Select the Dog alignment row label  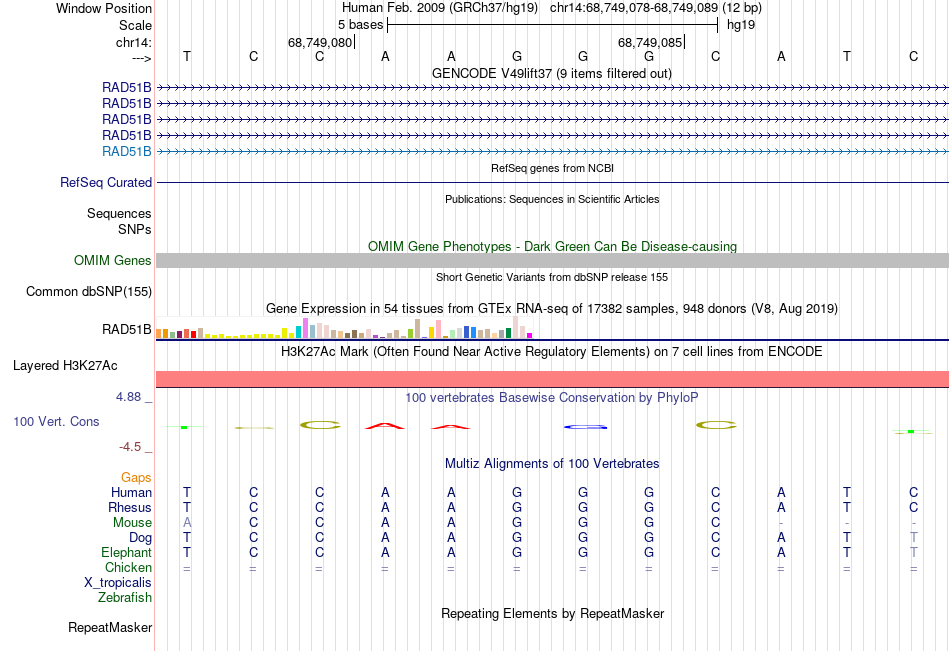141,538
